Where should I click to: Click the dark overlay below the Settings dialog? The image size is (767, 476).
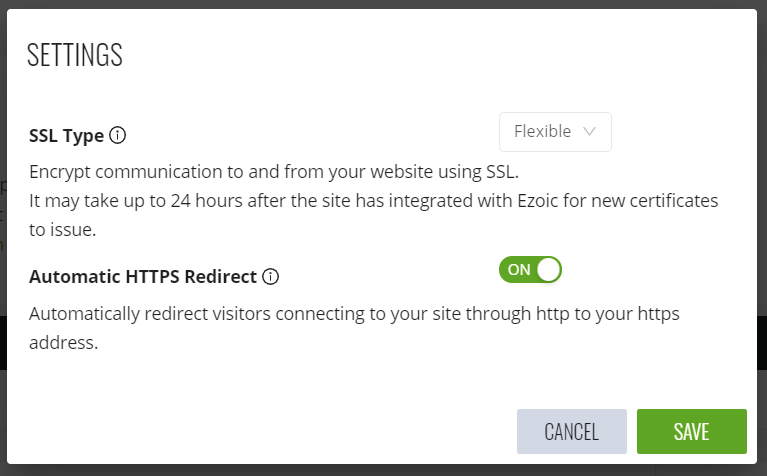(x=383, y=470)
